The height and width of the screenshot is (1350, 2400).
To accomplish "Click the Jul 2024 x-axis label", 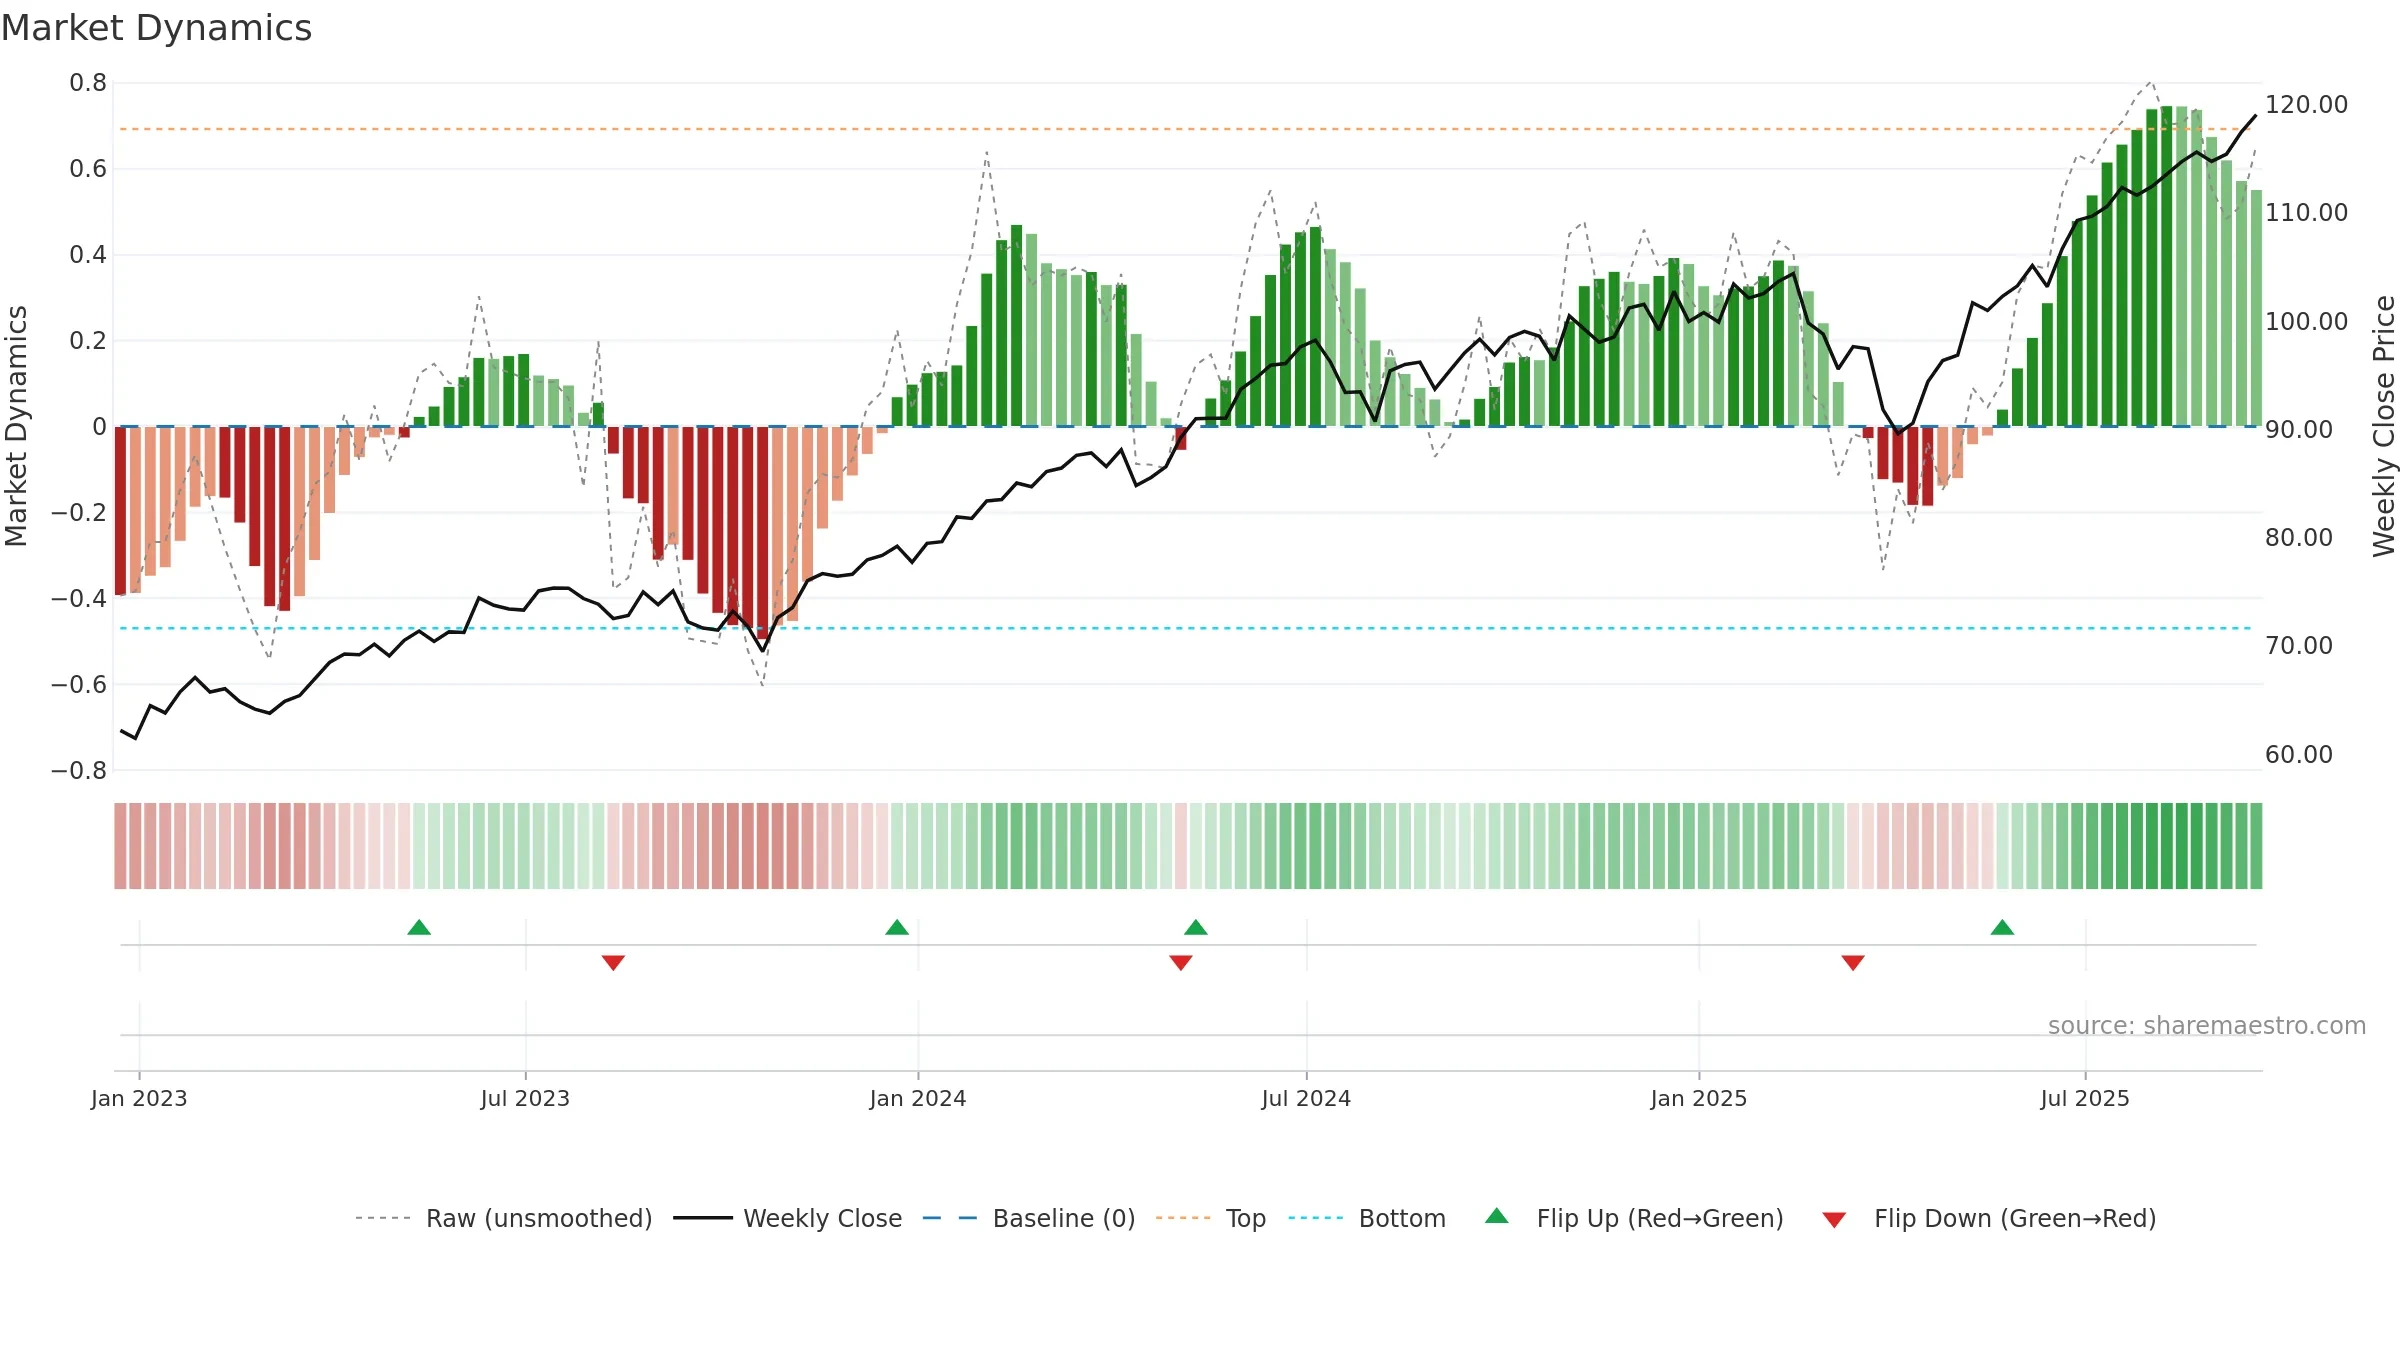I will (x=1306, y=1098).
